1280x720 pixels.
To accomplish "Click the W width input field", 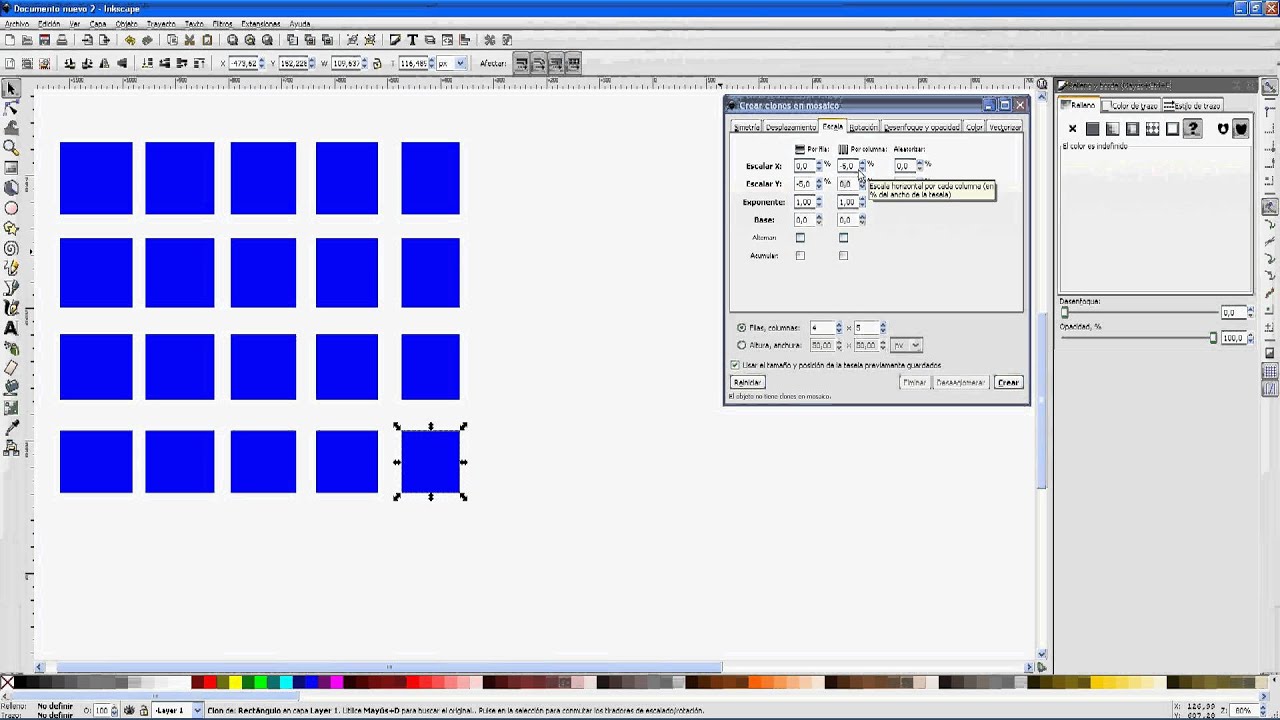I will (x=344, y=63).
